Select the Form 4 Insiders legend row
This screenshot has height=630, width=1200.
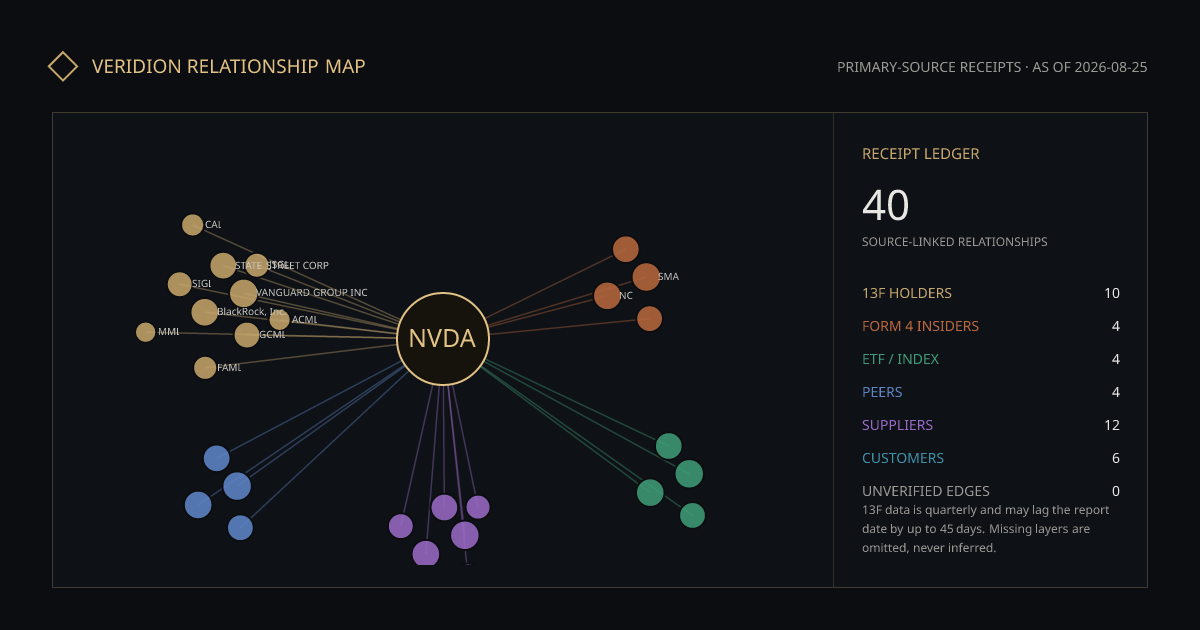pos(991,326)
